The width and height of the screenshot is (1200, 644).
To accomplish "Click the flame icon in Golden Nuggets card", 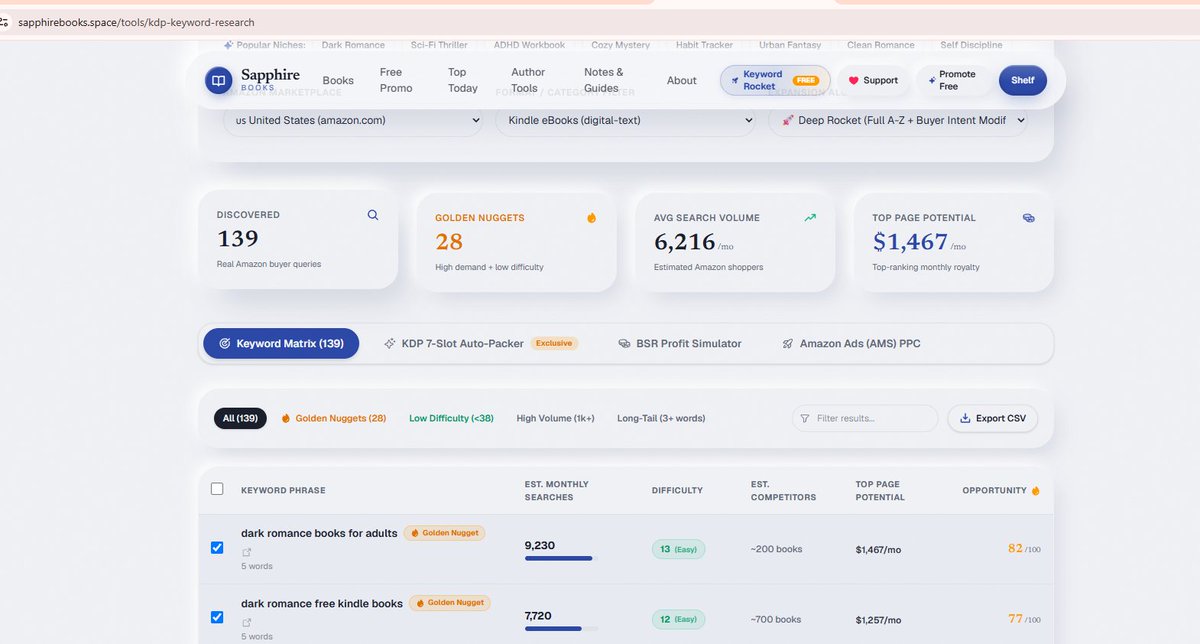I will (x=591, y=217).
